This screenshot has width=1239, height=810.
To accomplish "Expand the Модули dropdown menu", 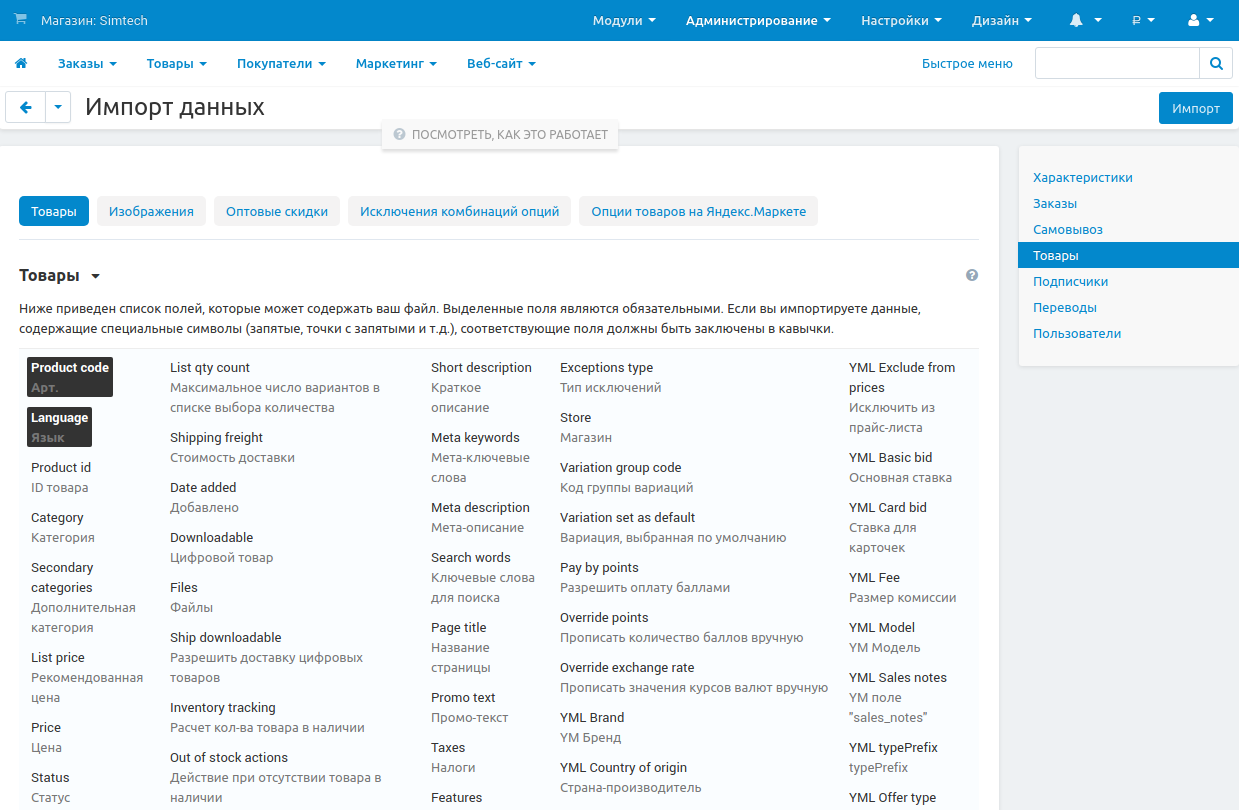I will (624, 20).
